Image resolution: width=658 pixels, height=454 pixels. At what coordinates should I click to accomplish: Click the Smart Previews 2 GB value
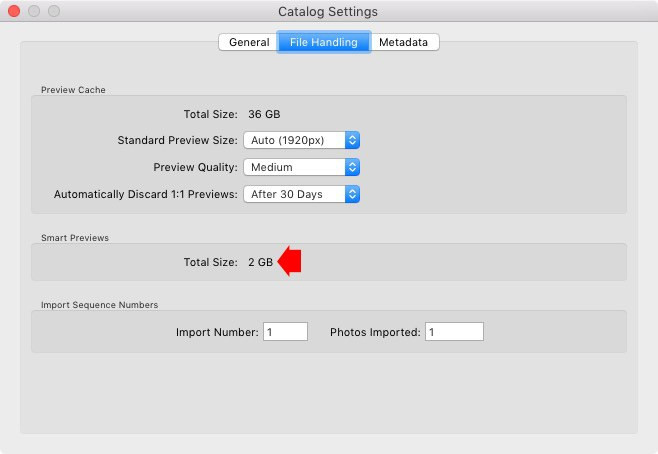(260, 262)
